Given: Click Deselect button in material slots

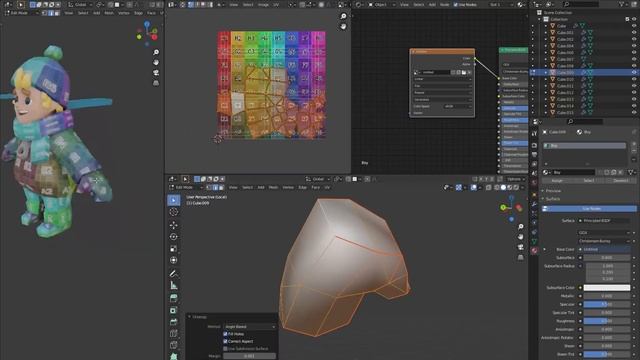Looking at the screenshot, I should 621,180.
